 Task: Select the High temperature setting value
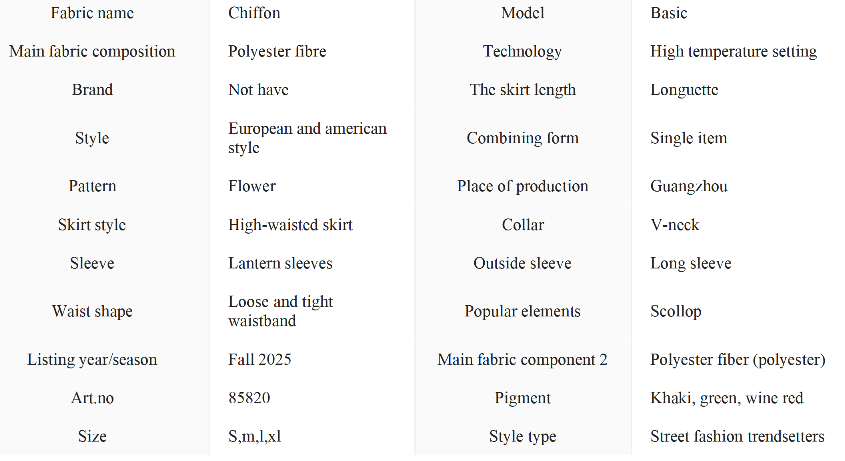(733, 51)
